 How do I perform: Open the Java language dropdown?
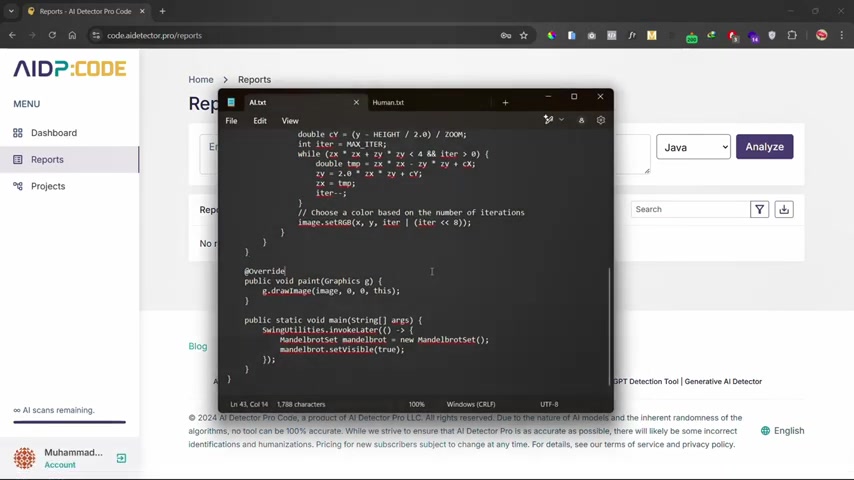(693, 147)
